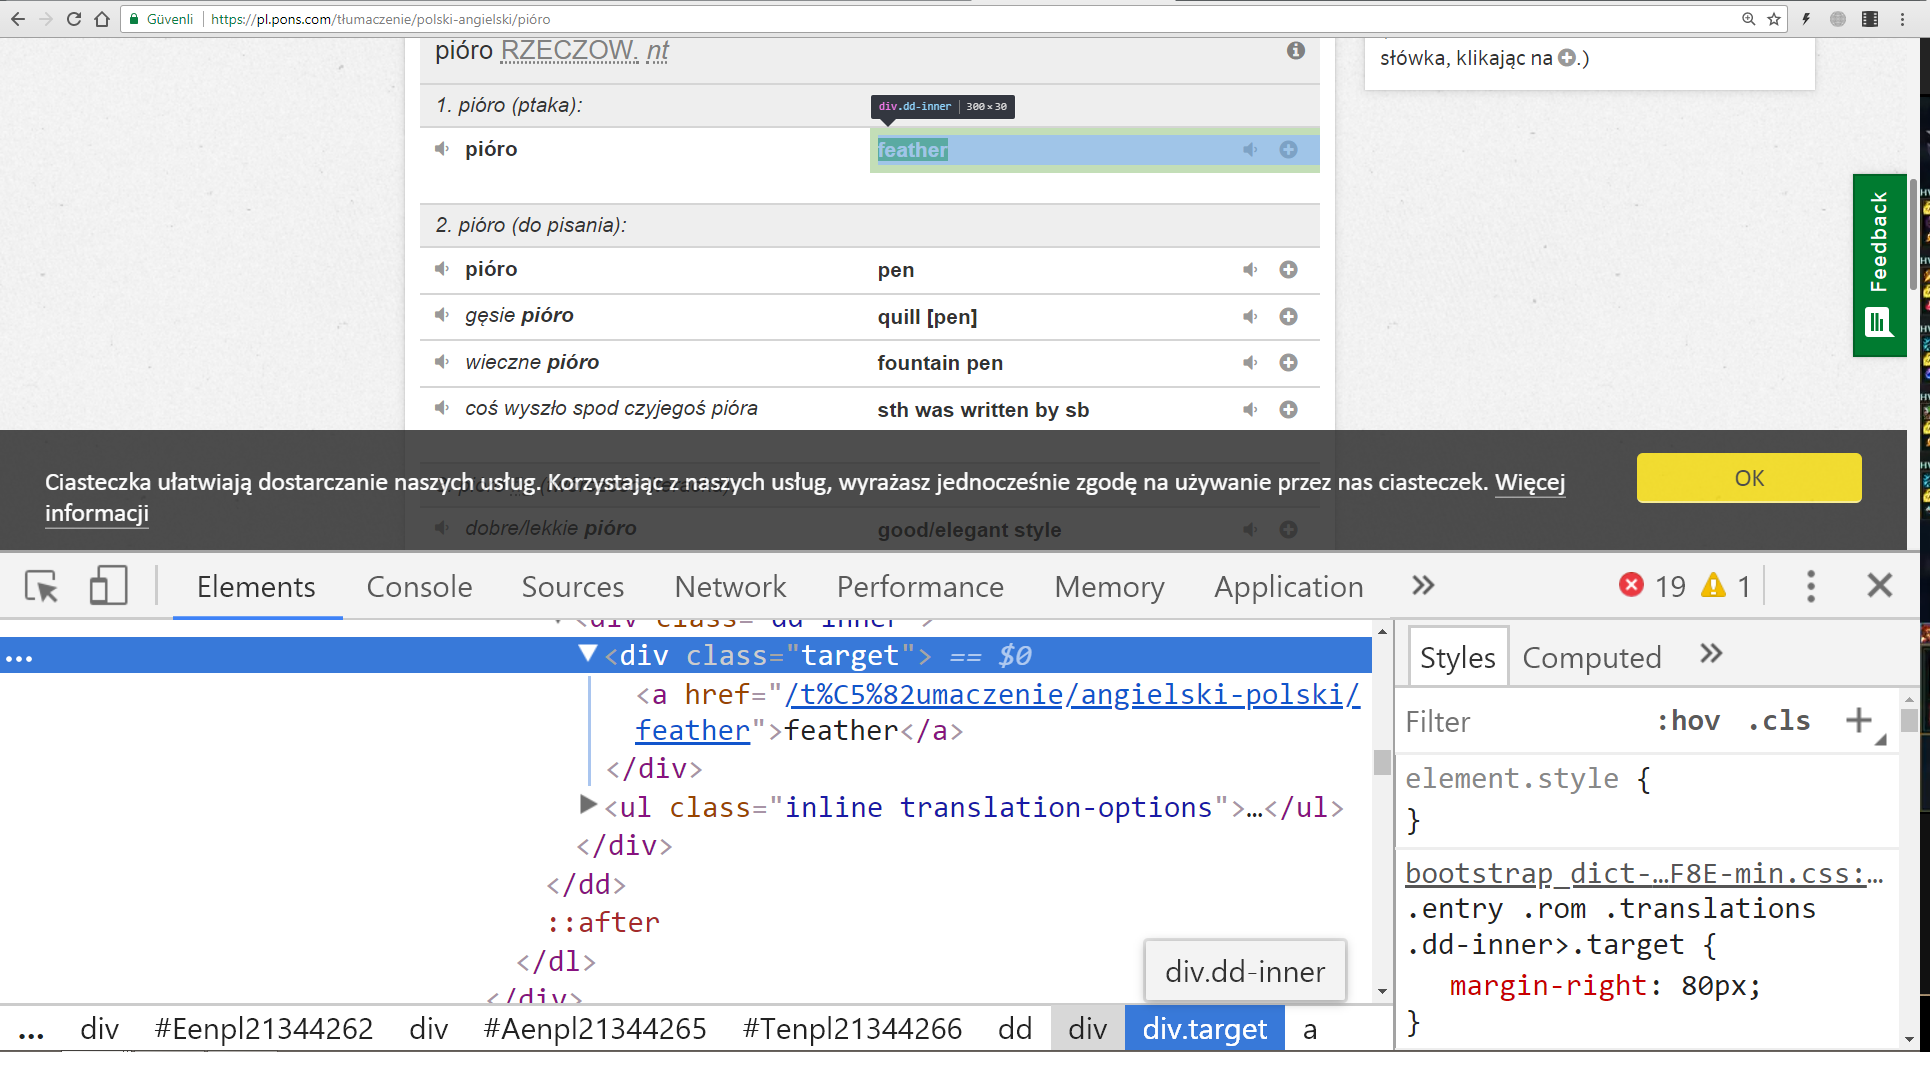
Task: Collapse the div class target node
Action: tap(588, 654)
